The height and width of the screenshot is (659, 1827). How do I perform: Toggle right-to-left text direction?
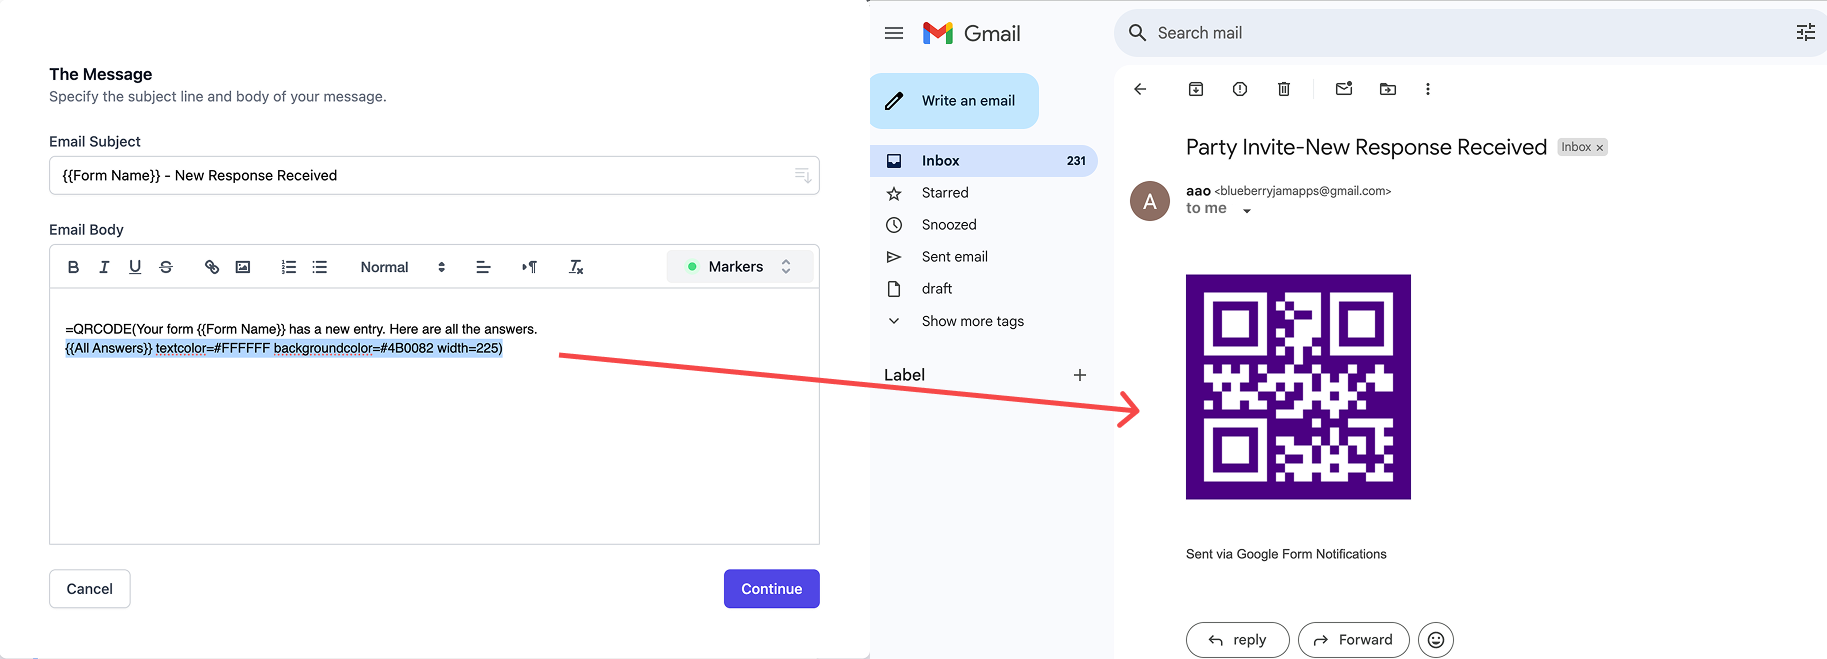530,267
